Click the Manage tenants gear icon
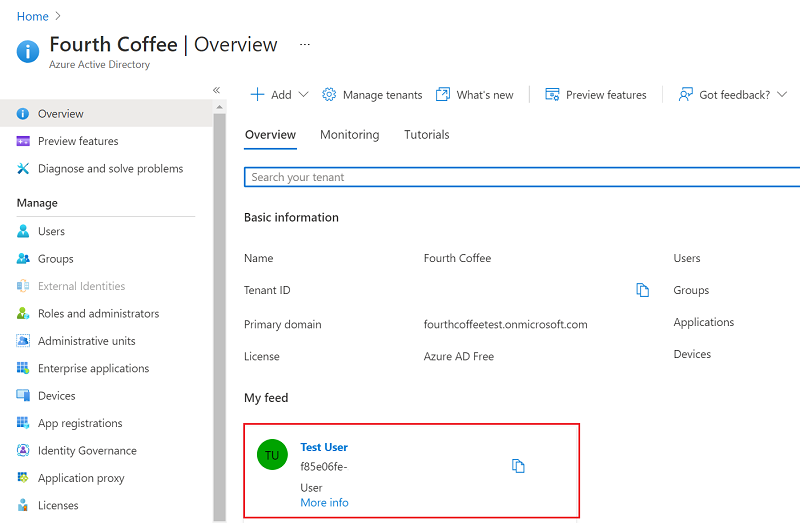800x523 pixels. (x=329, y=94)
